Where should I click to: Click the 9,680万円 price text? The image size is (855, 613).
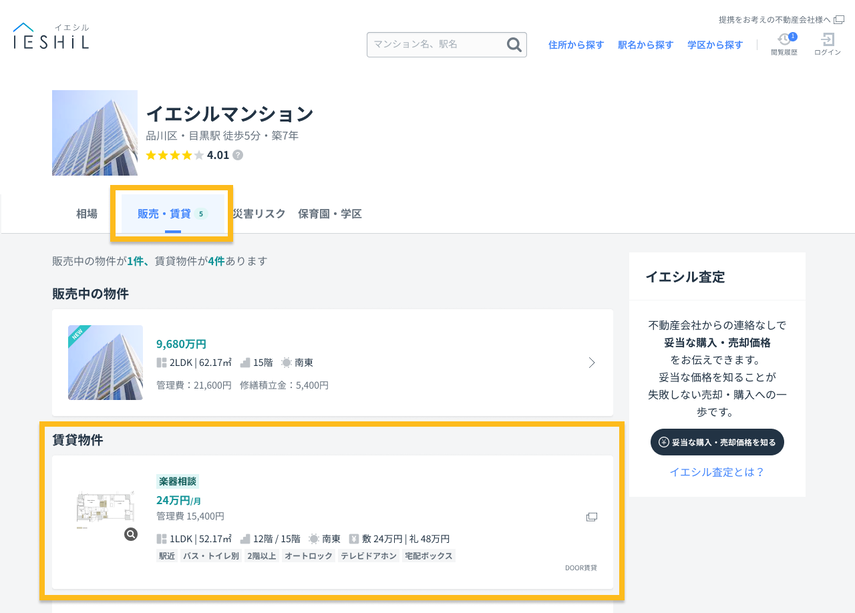point(181,344)
